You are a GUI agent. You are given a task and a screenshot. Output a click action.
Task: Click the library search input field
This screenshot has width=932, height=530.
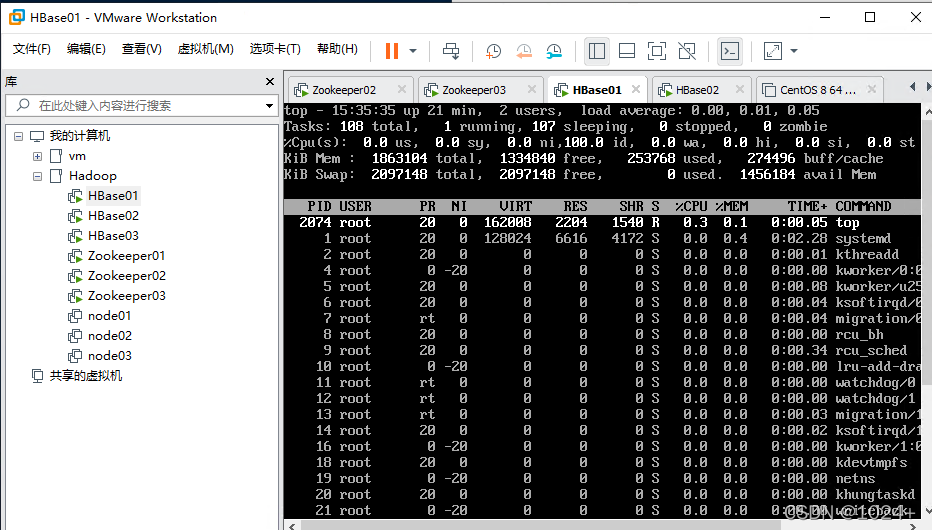coord(142,106)
